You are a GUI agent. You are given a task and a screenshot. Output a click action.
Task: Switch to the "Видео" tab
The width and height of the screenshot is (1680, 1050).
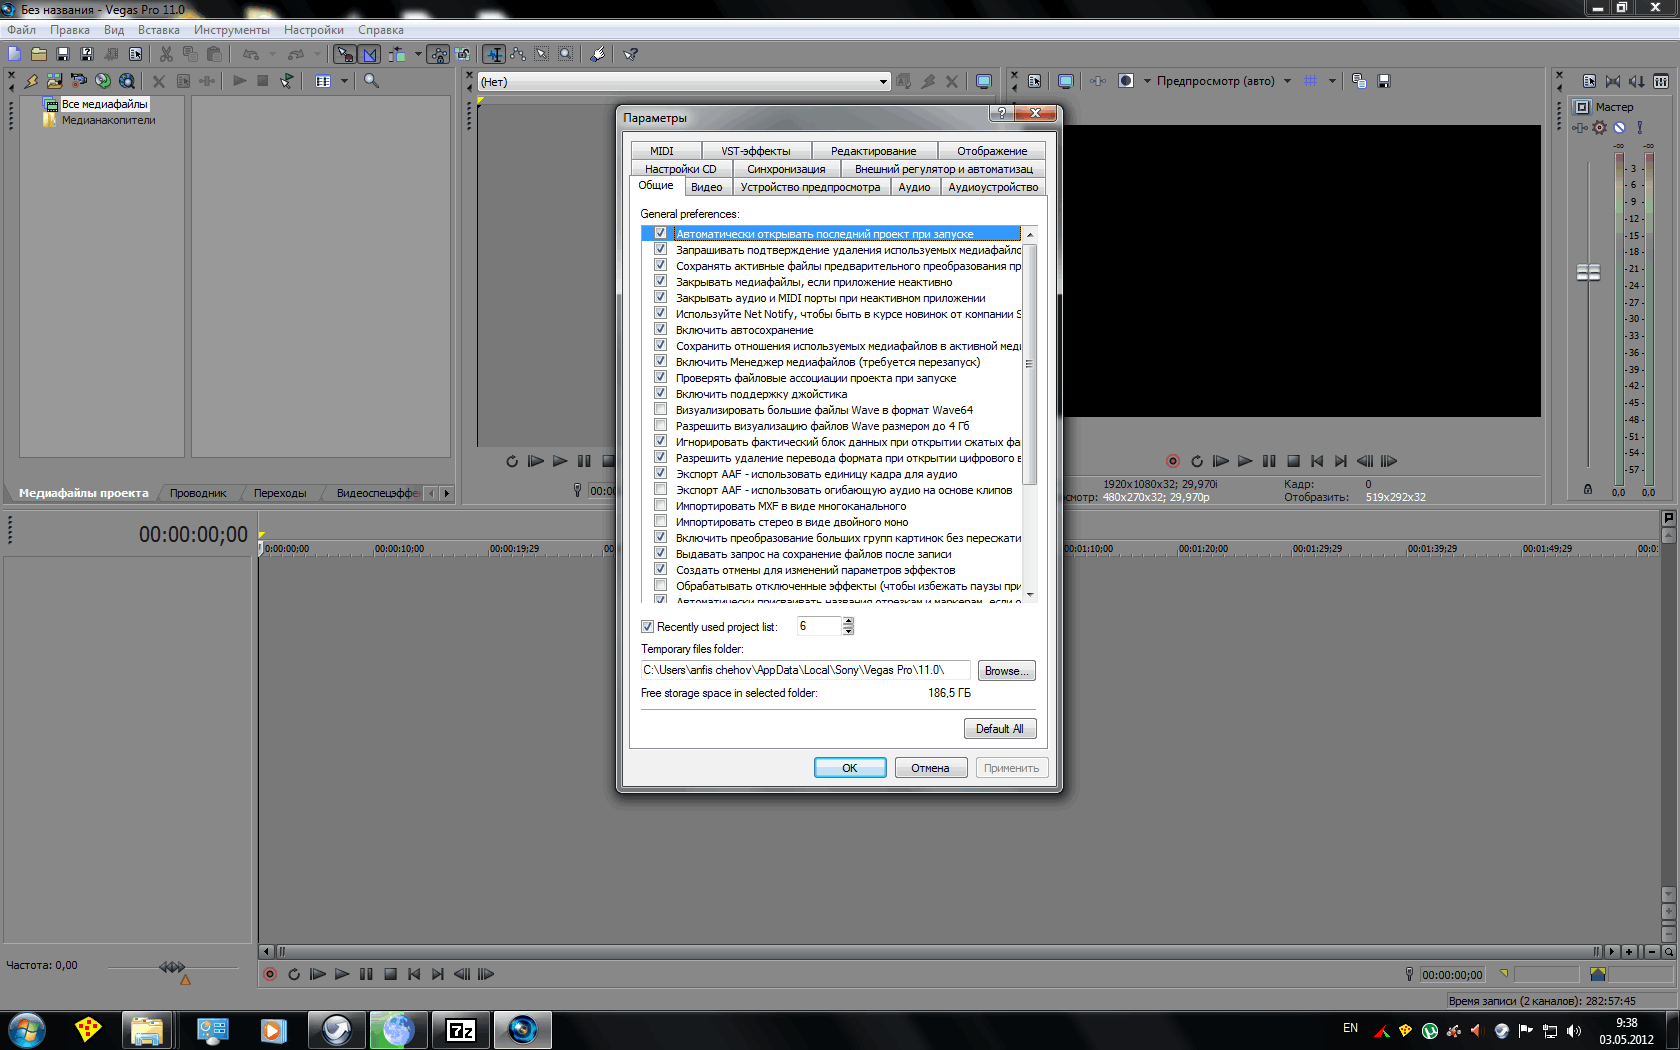tap(706, 187)
